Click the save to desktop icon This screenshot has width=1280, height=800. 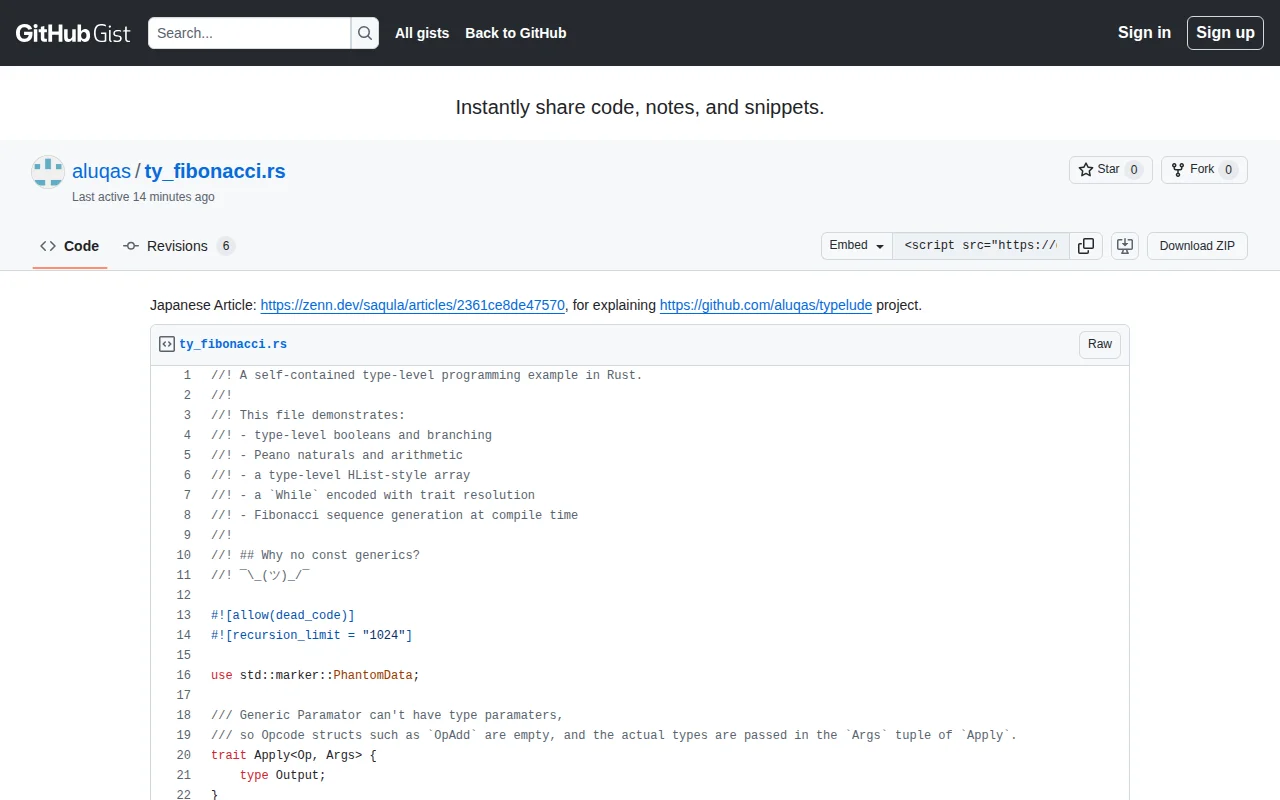click(1125, 246)
